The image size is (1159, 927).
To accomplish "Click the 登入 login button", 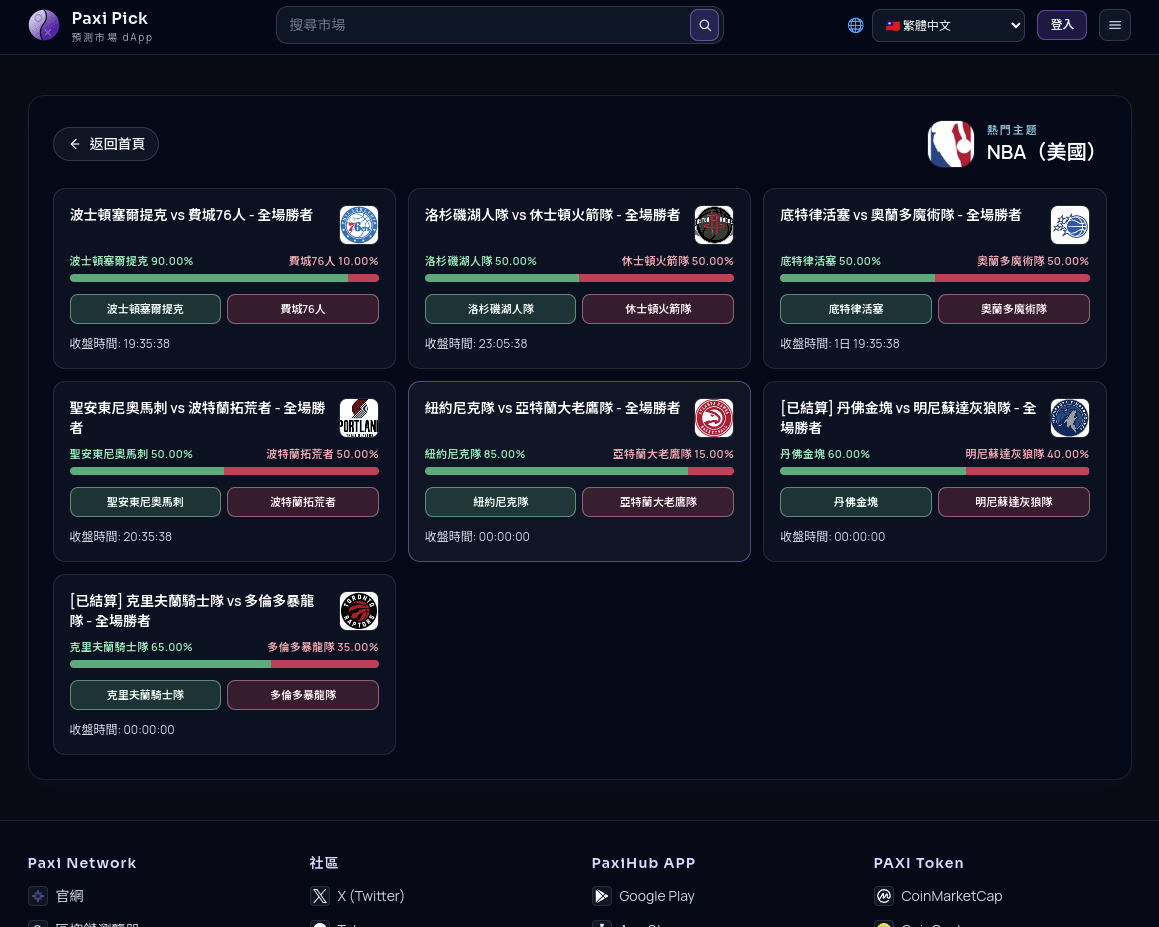I will (1061, 25).
